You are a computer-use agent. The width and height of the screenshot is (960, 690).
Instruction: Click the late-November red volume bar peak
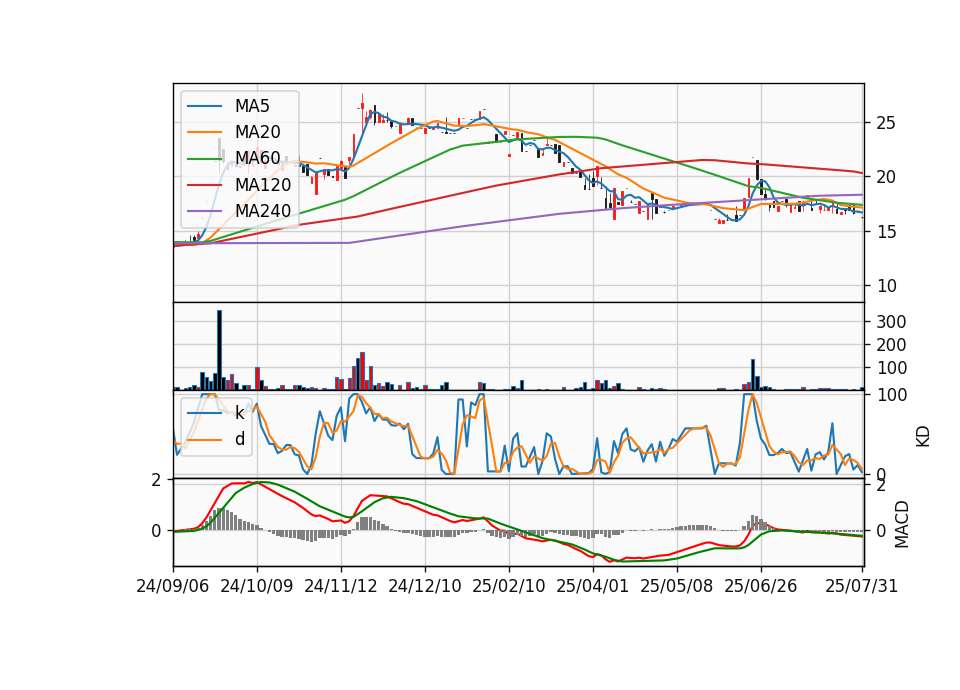coord(362,371)
